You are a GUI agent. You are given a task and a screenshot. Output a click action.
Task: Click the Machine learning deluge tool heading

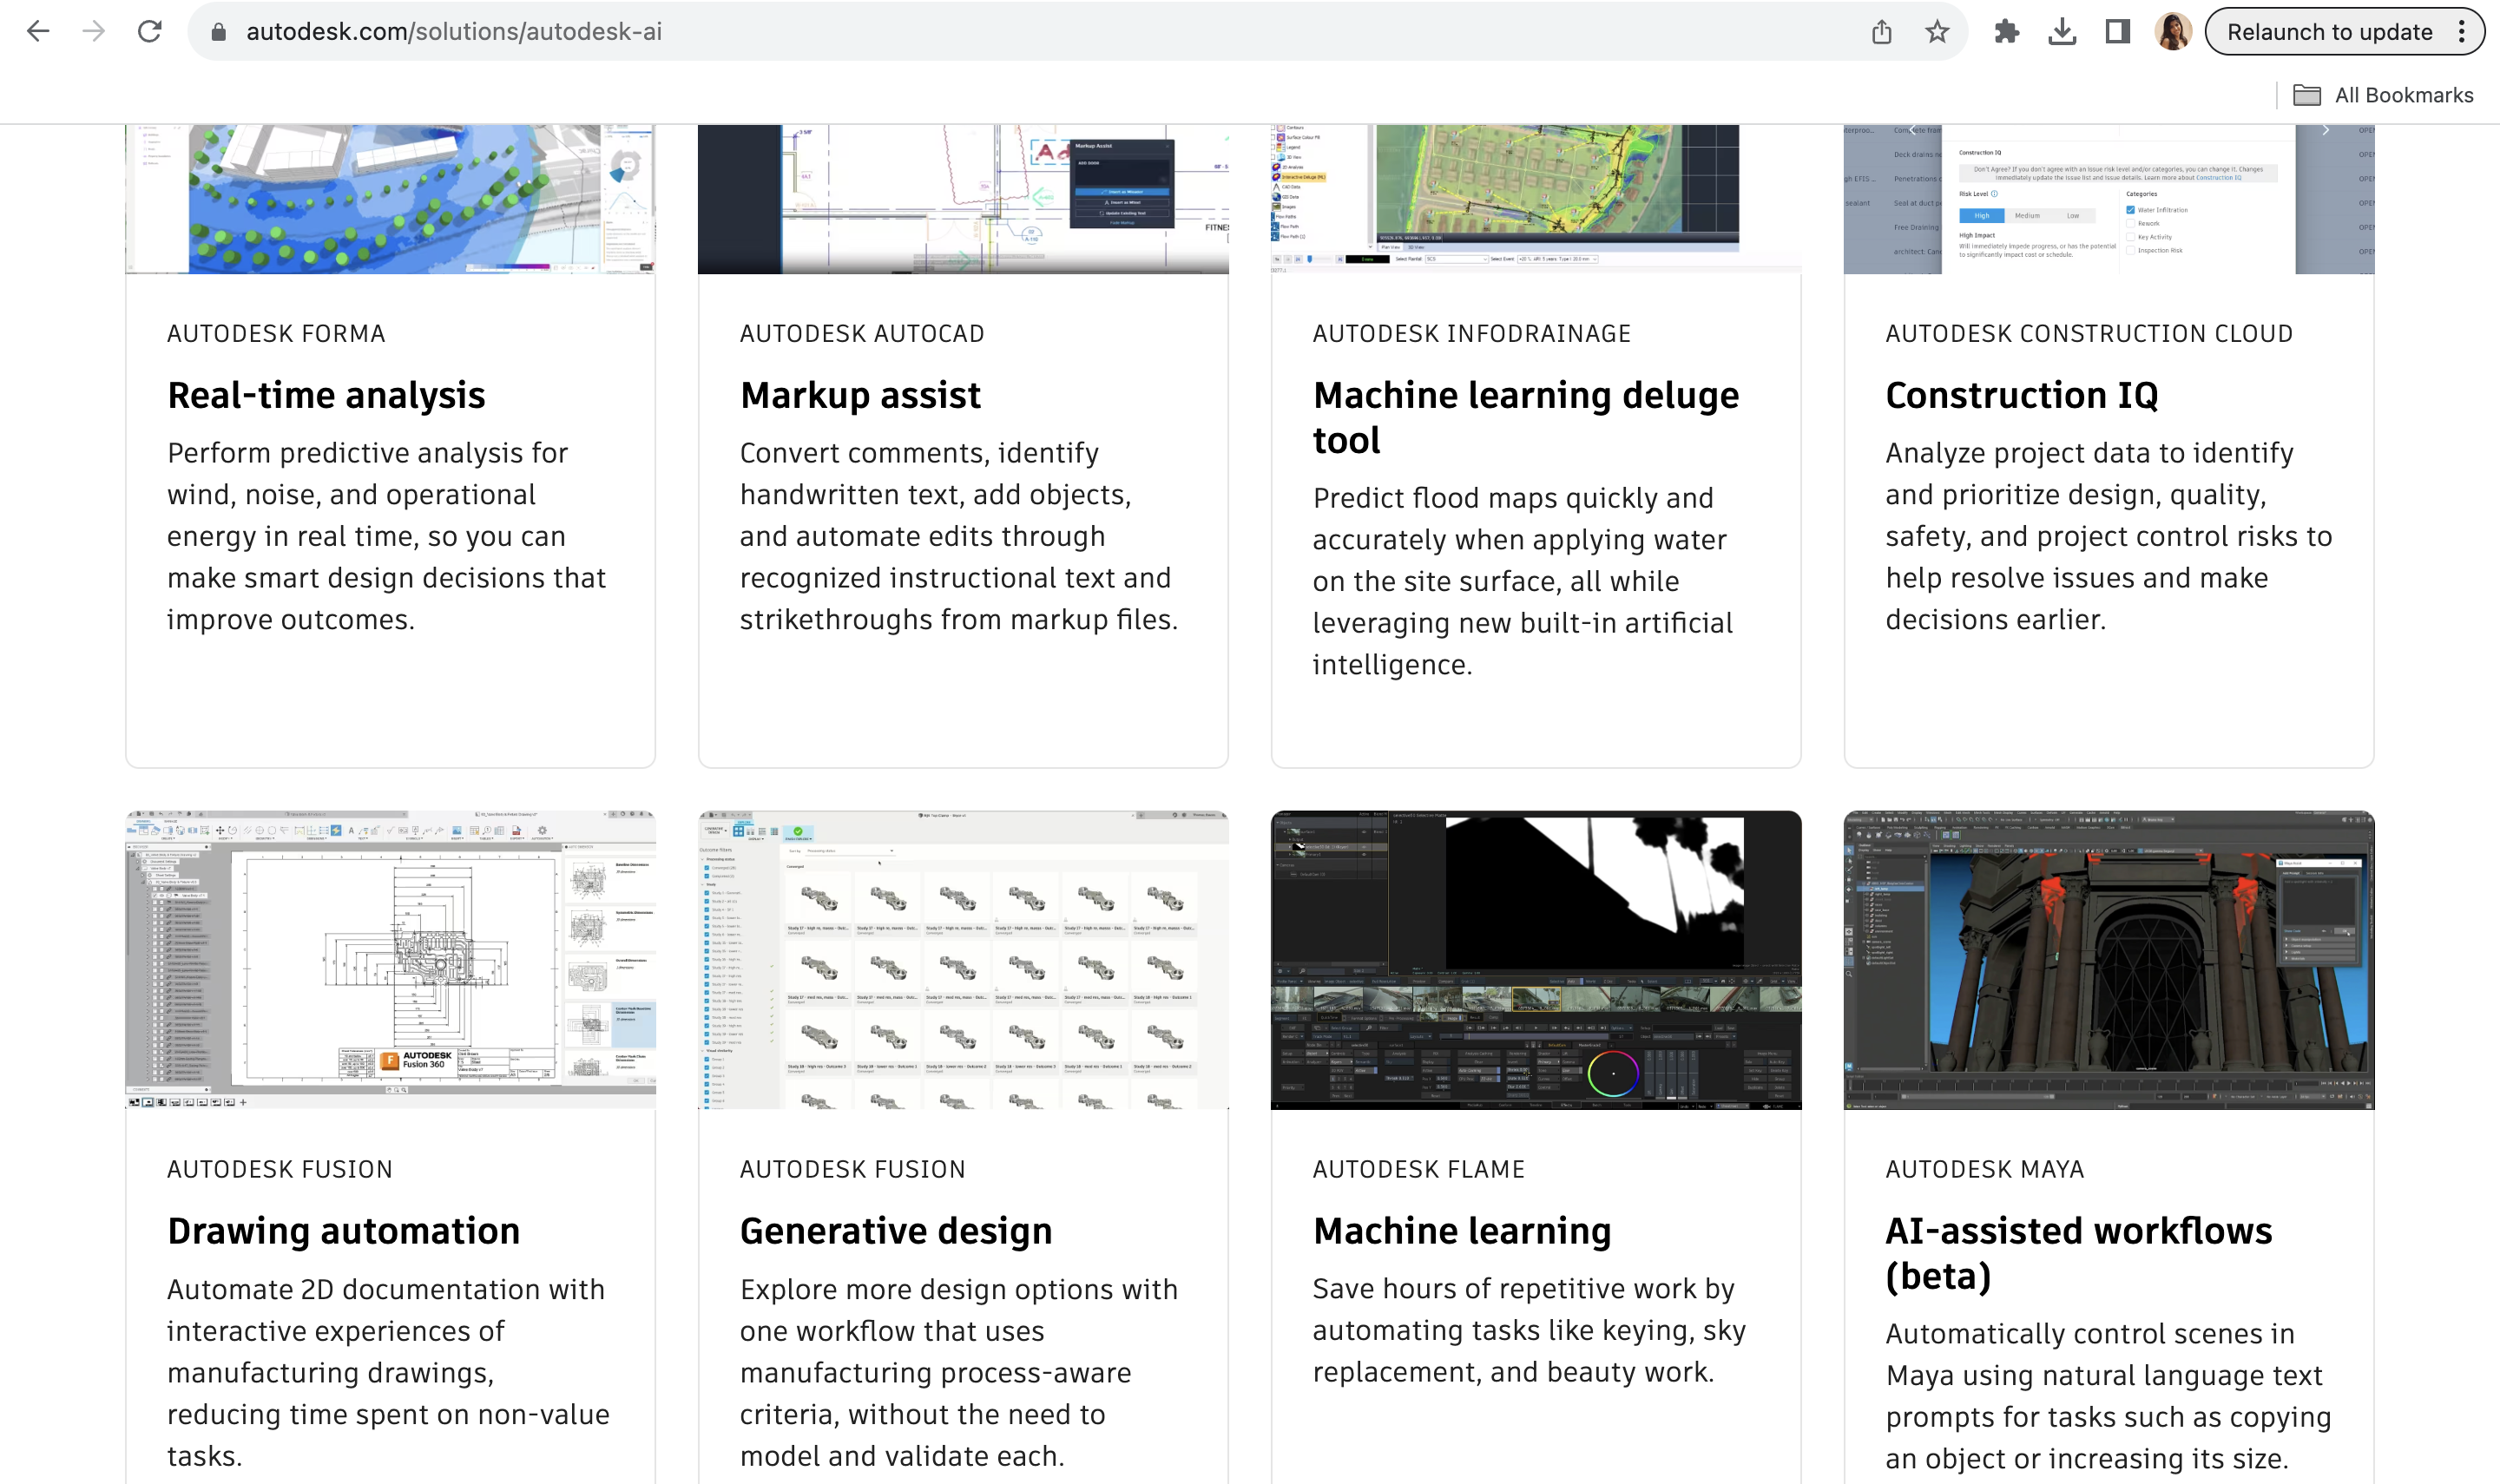click(1526, 417)
